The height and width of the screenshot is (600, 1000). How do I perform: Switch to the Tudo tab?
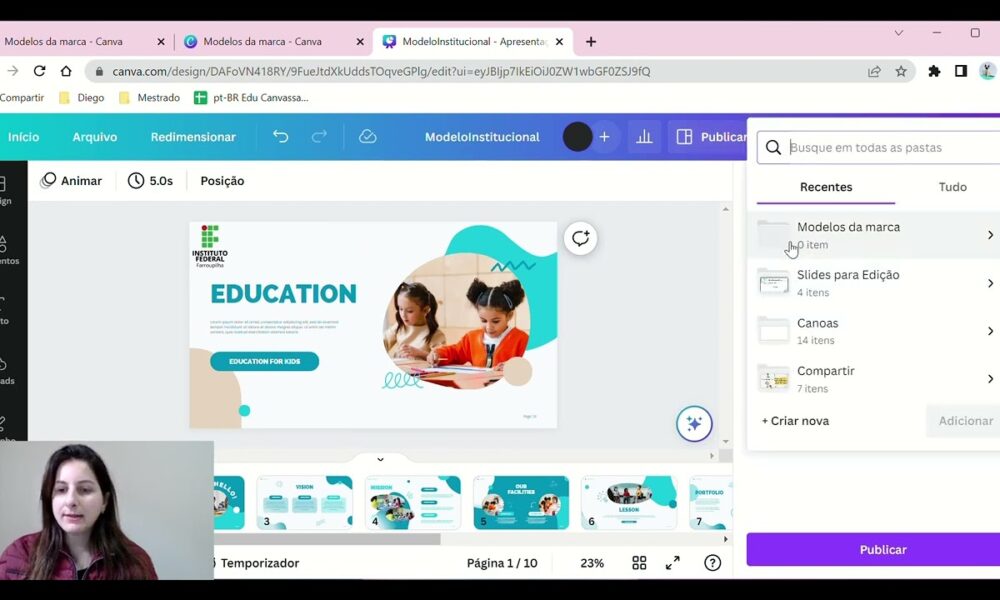coord(952,187)
